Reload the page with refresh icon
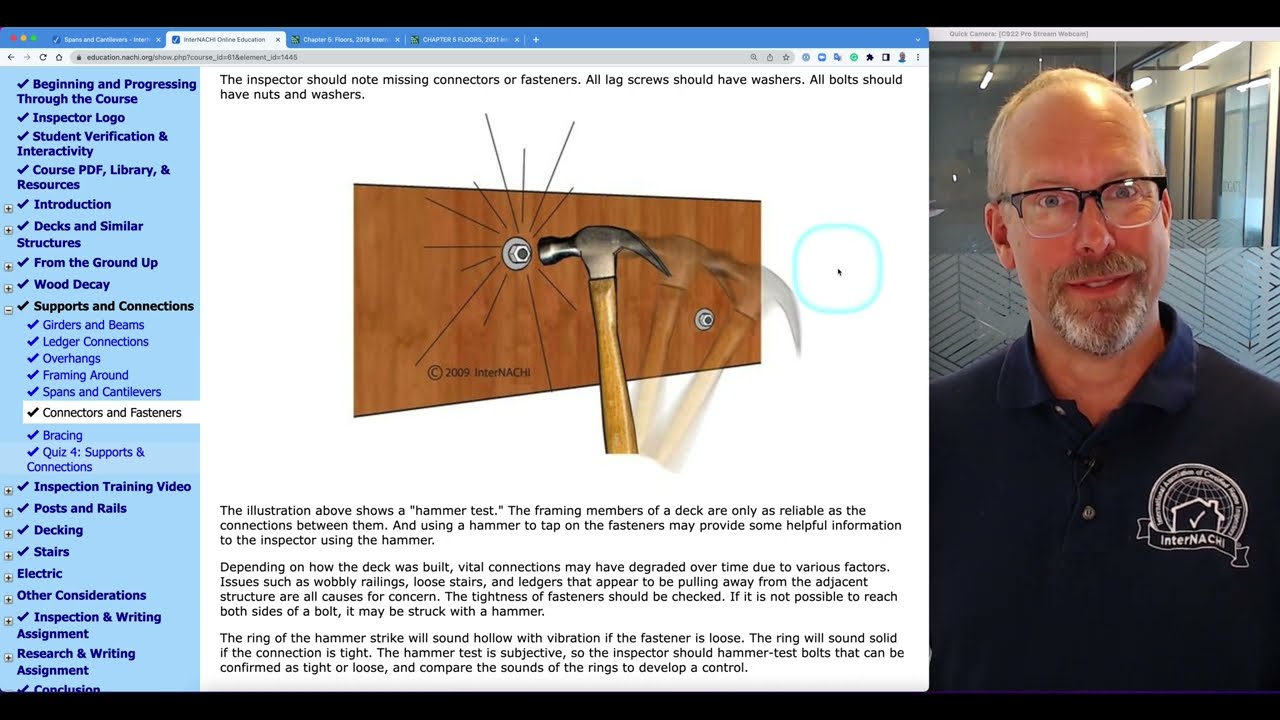1280x720 pixels. click(43, 57)
